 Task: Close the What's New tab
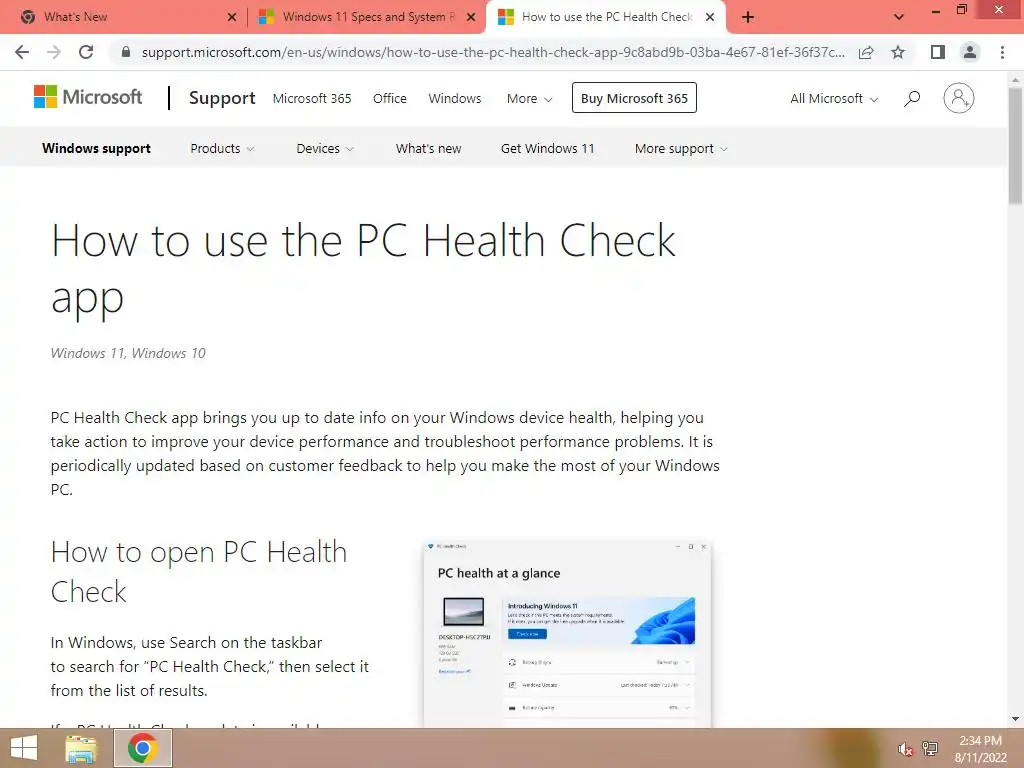[x=232, y=17]
